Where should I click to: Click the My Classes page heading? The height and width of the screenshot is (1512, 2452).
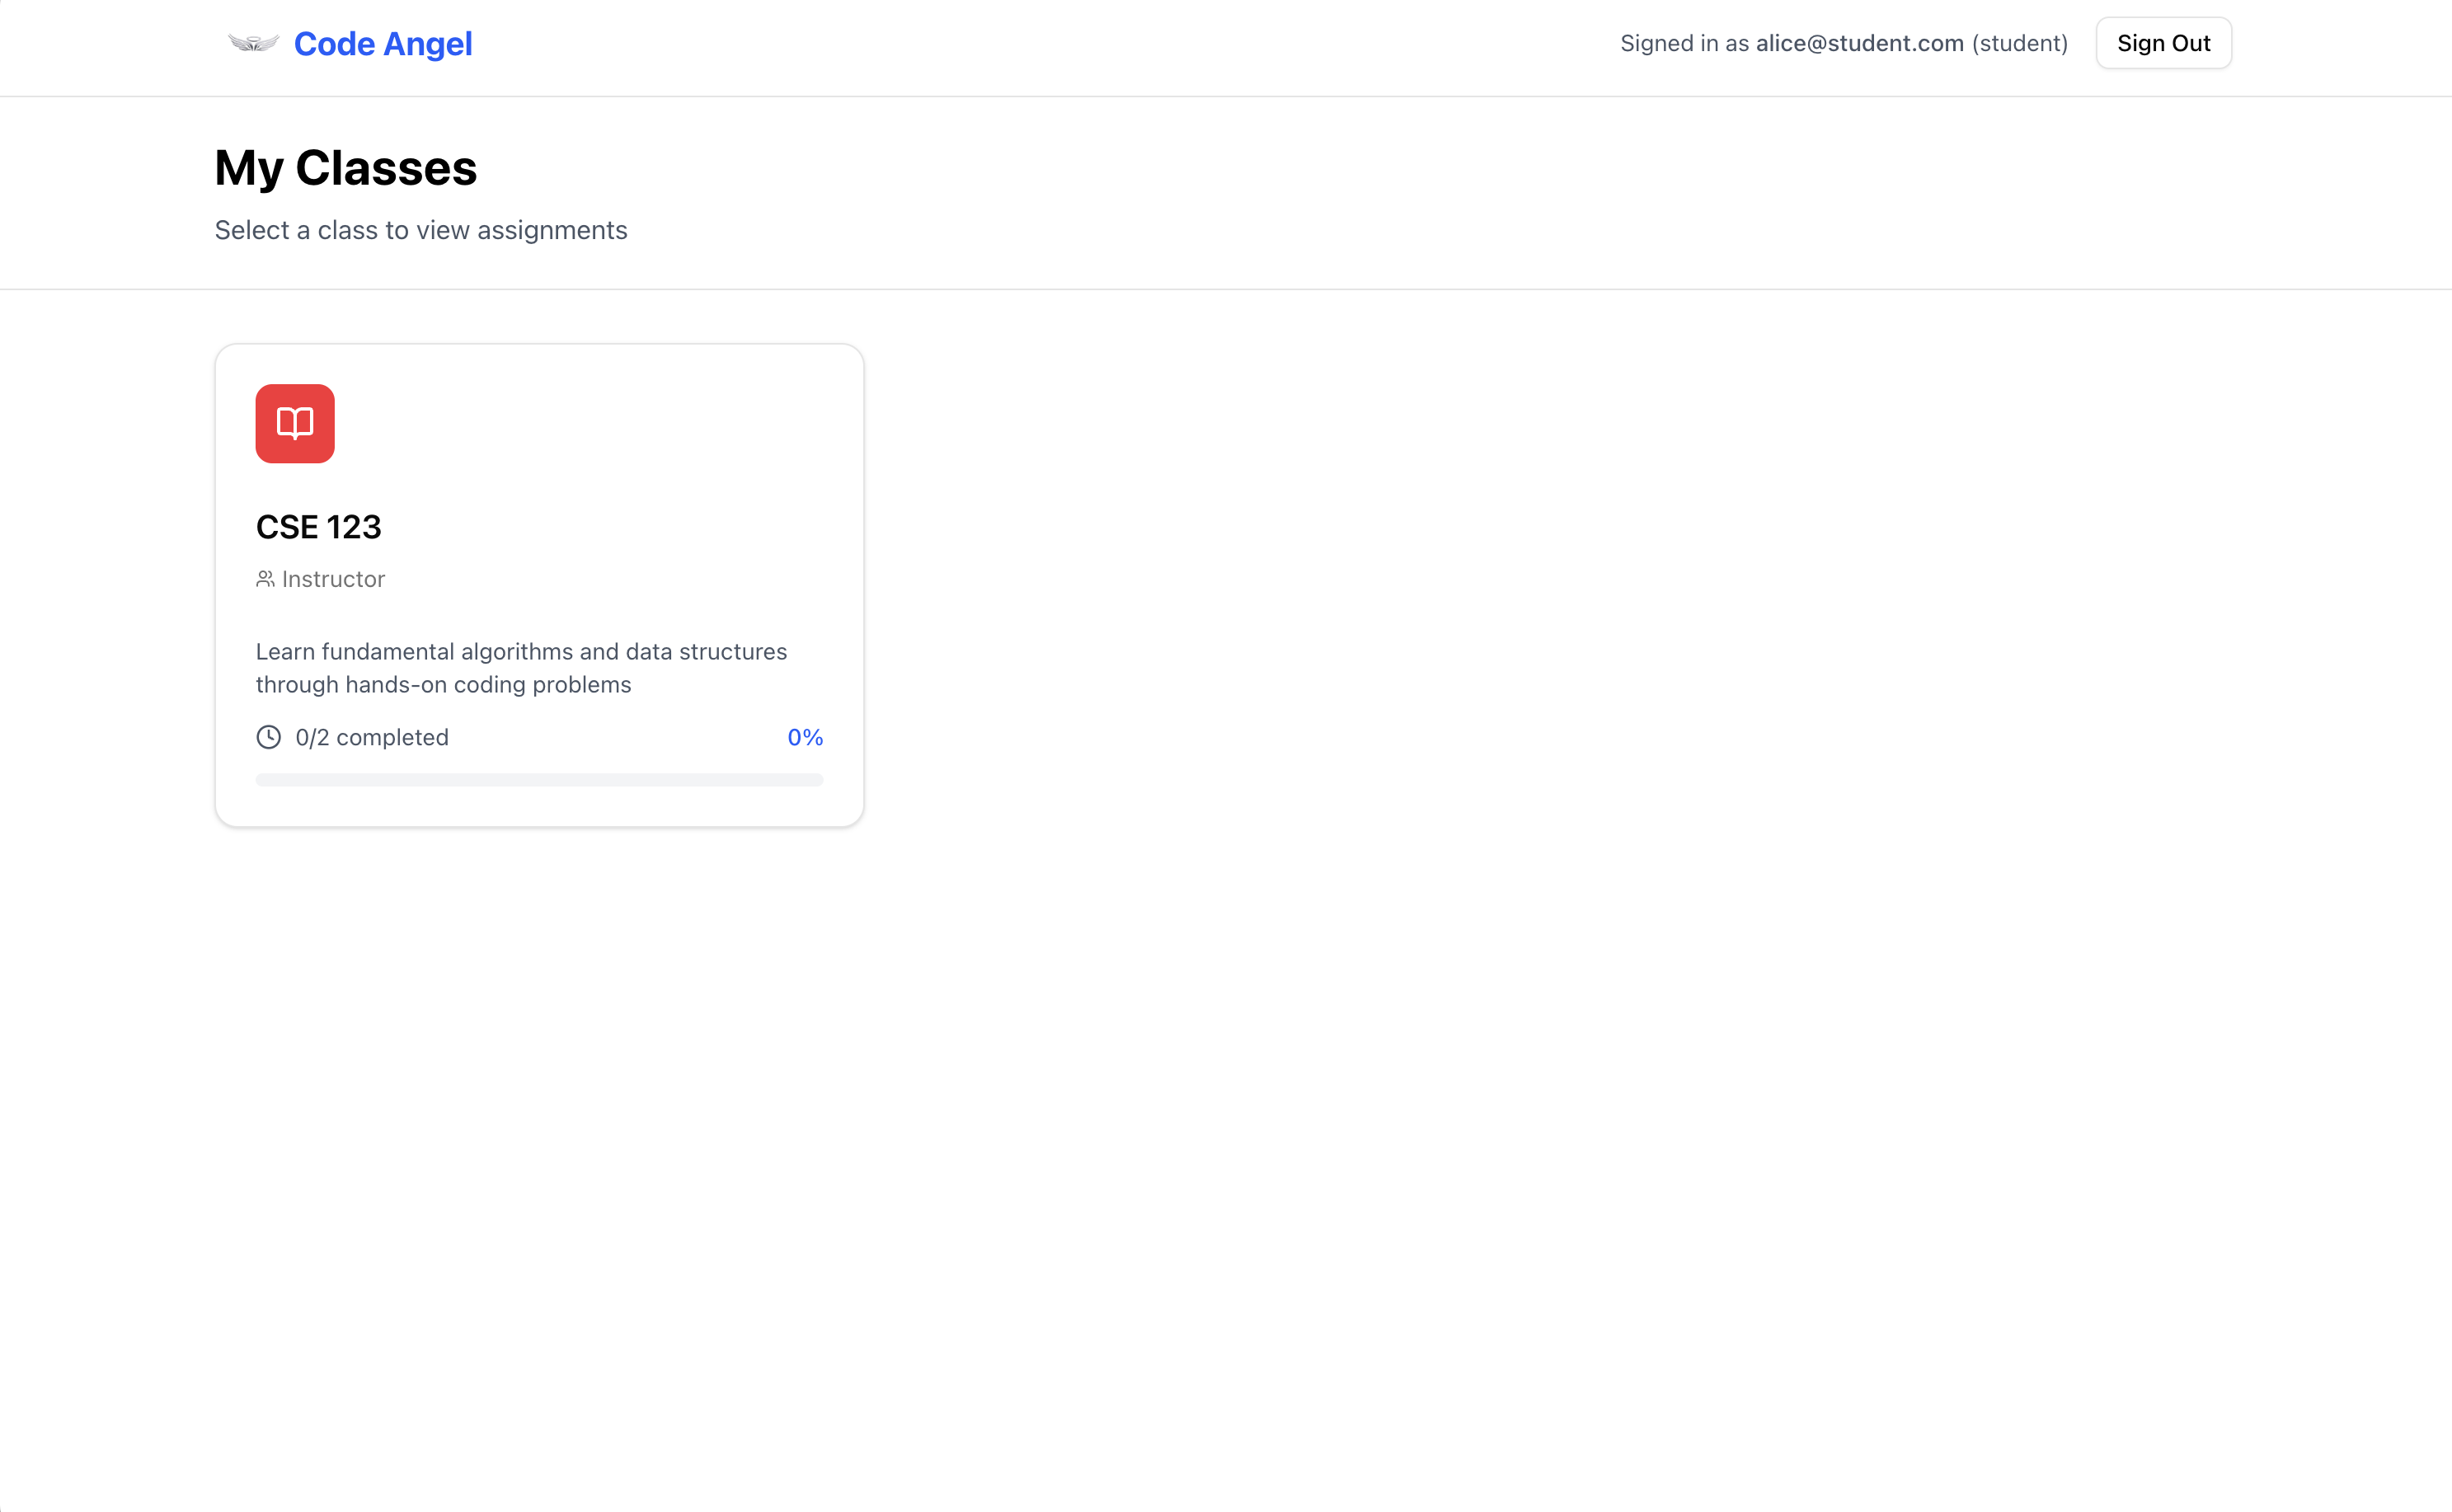tap(346, 167)
